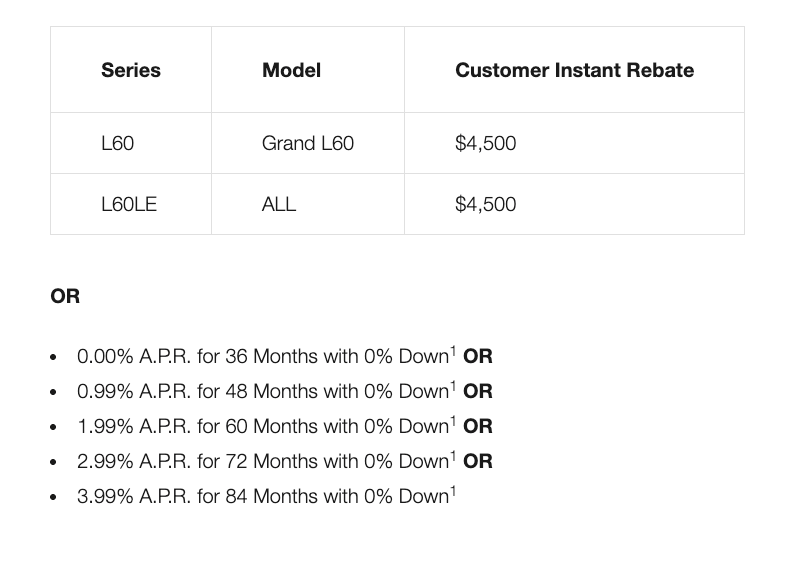The image size is (796, 564).
Task: Select the ALL model cell
Action: click(279, 204)
